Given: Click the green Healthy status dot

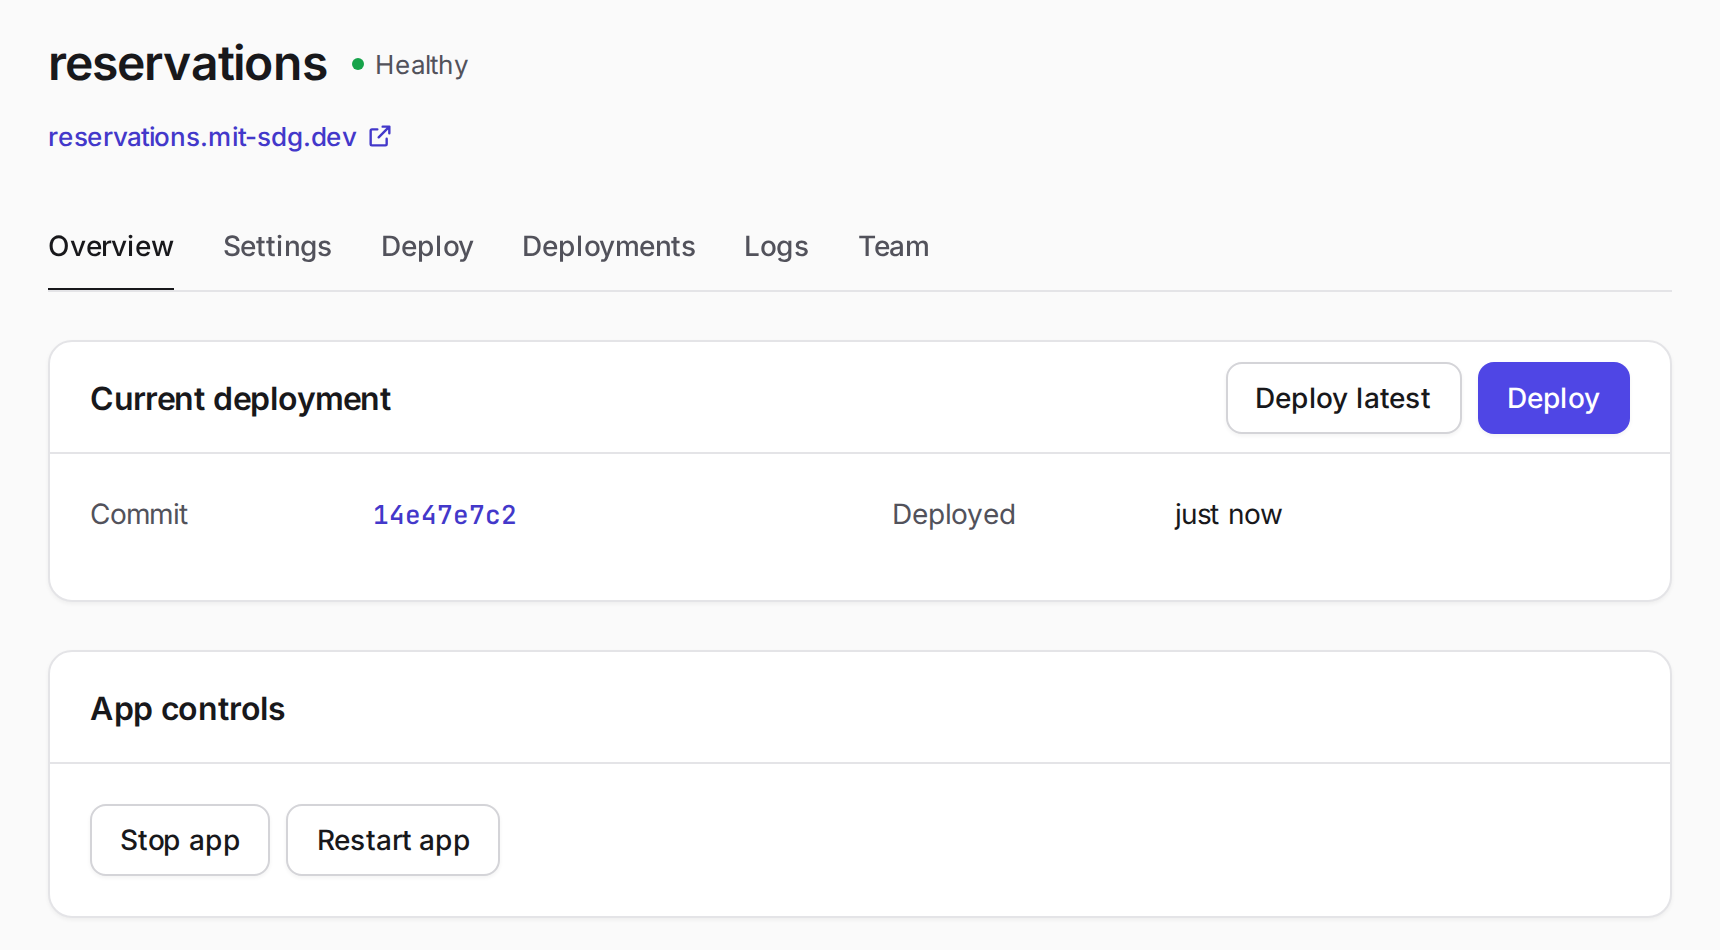Looking at the screenshot, I should click(x=358, y=64).
